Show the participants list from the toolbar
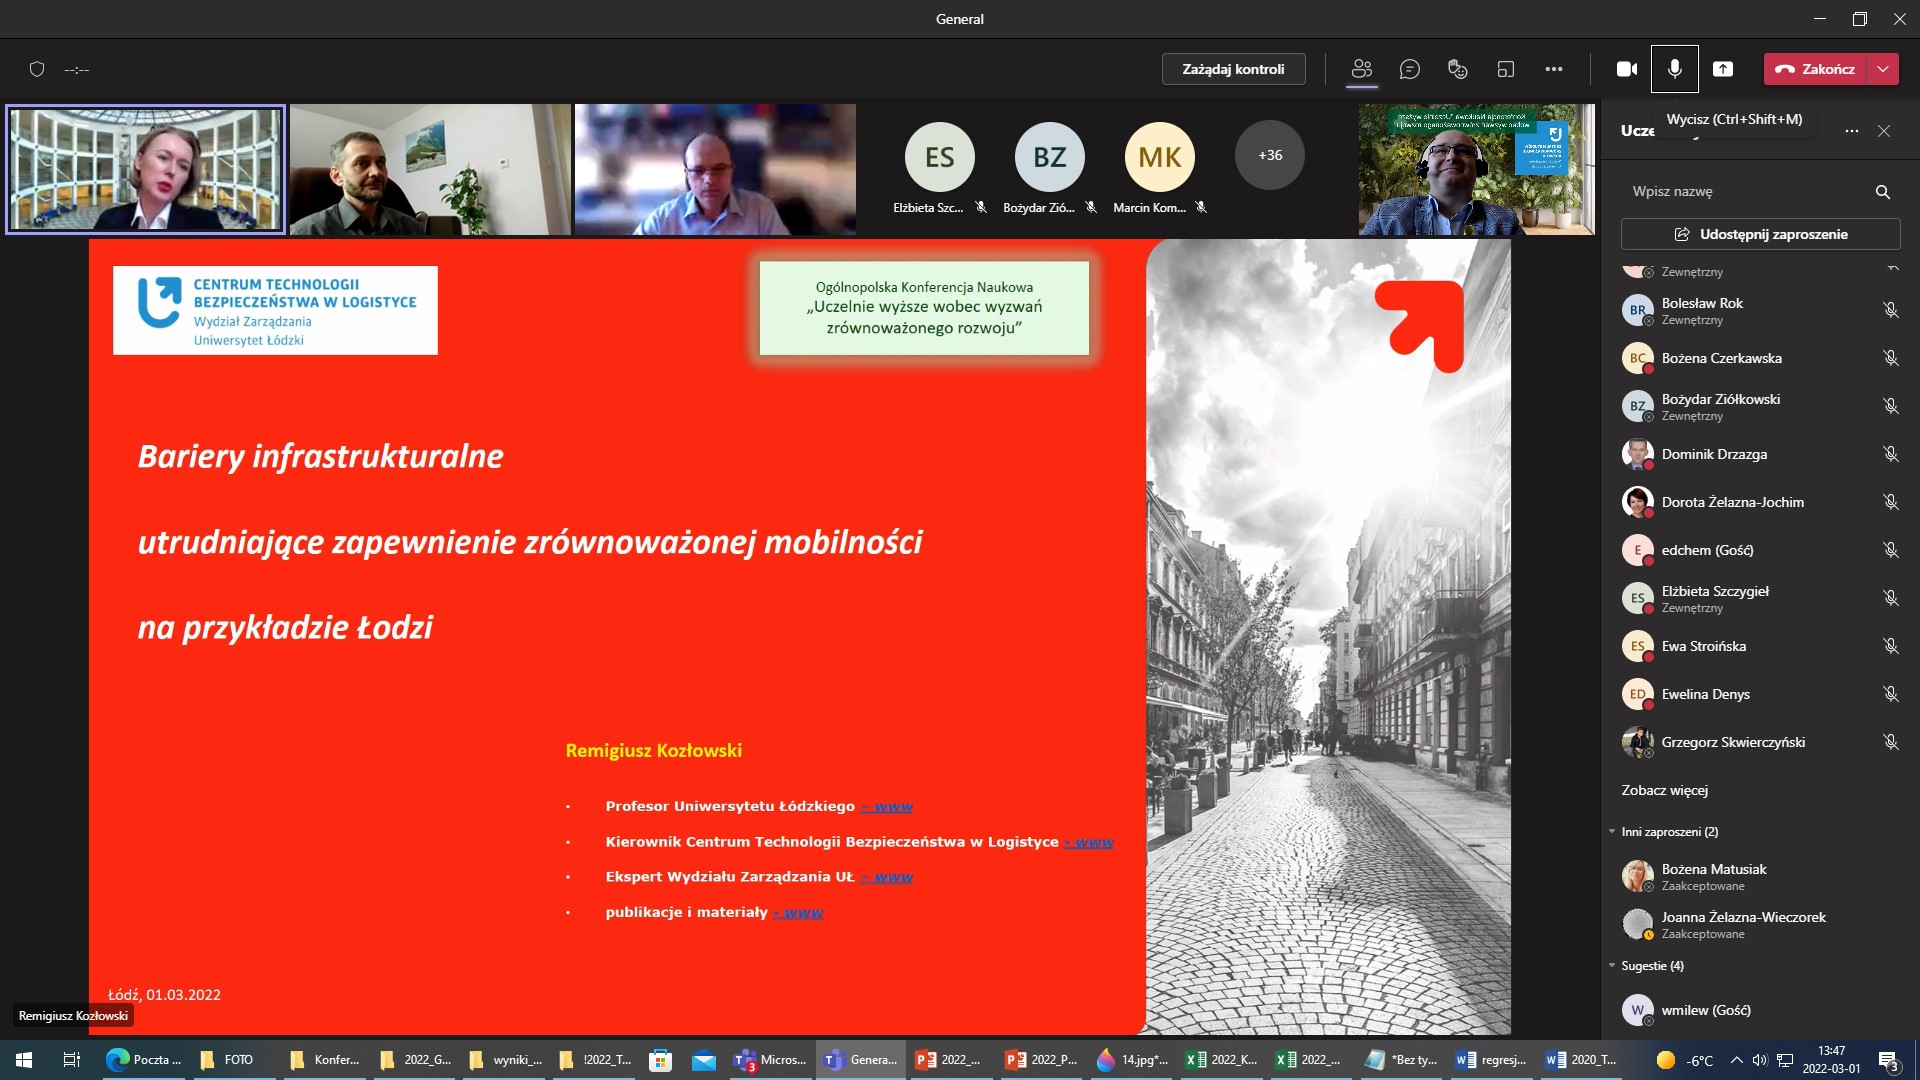Image resolution: width=1920 pixels, height=1080 pixels. click(1362, 68)
